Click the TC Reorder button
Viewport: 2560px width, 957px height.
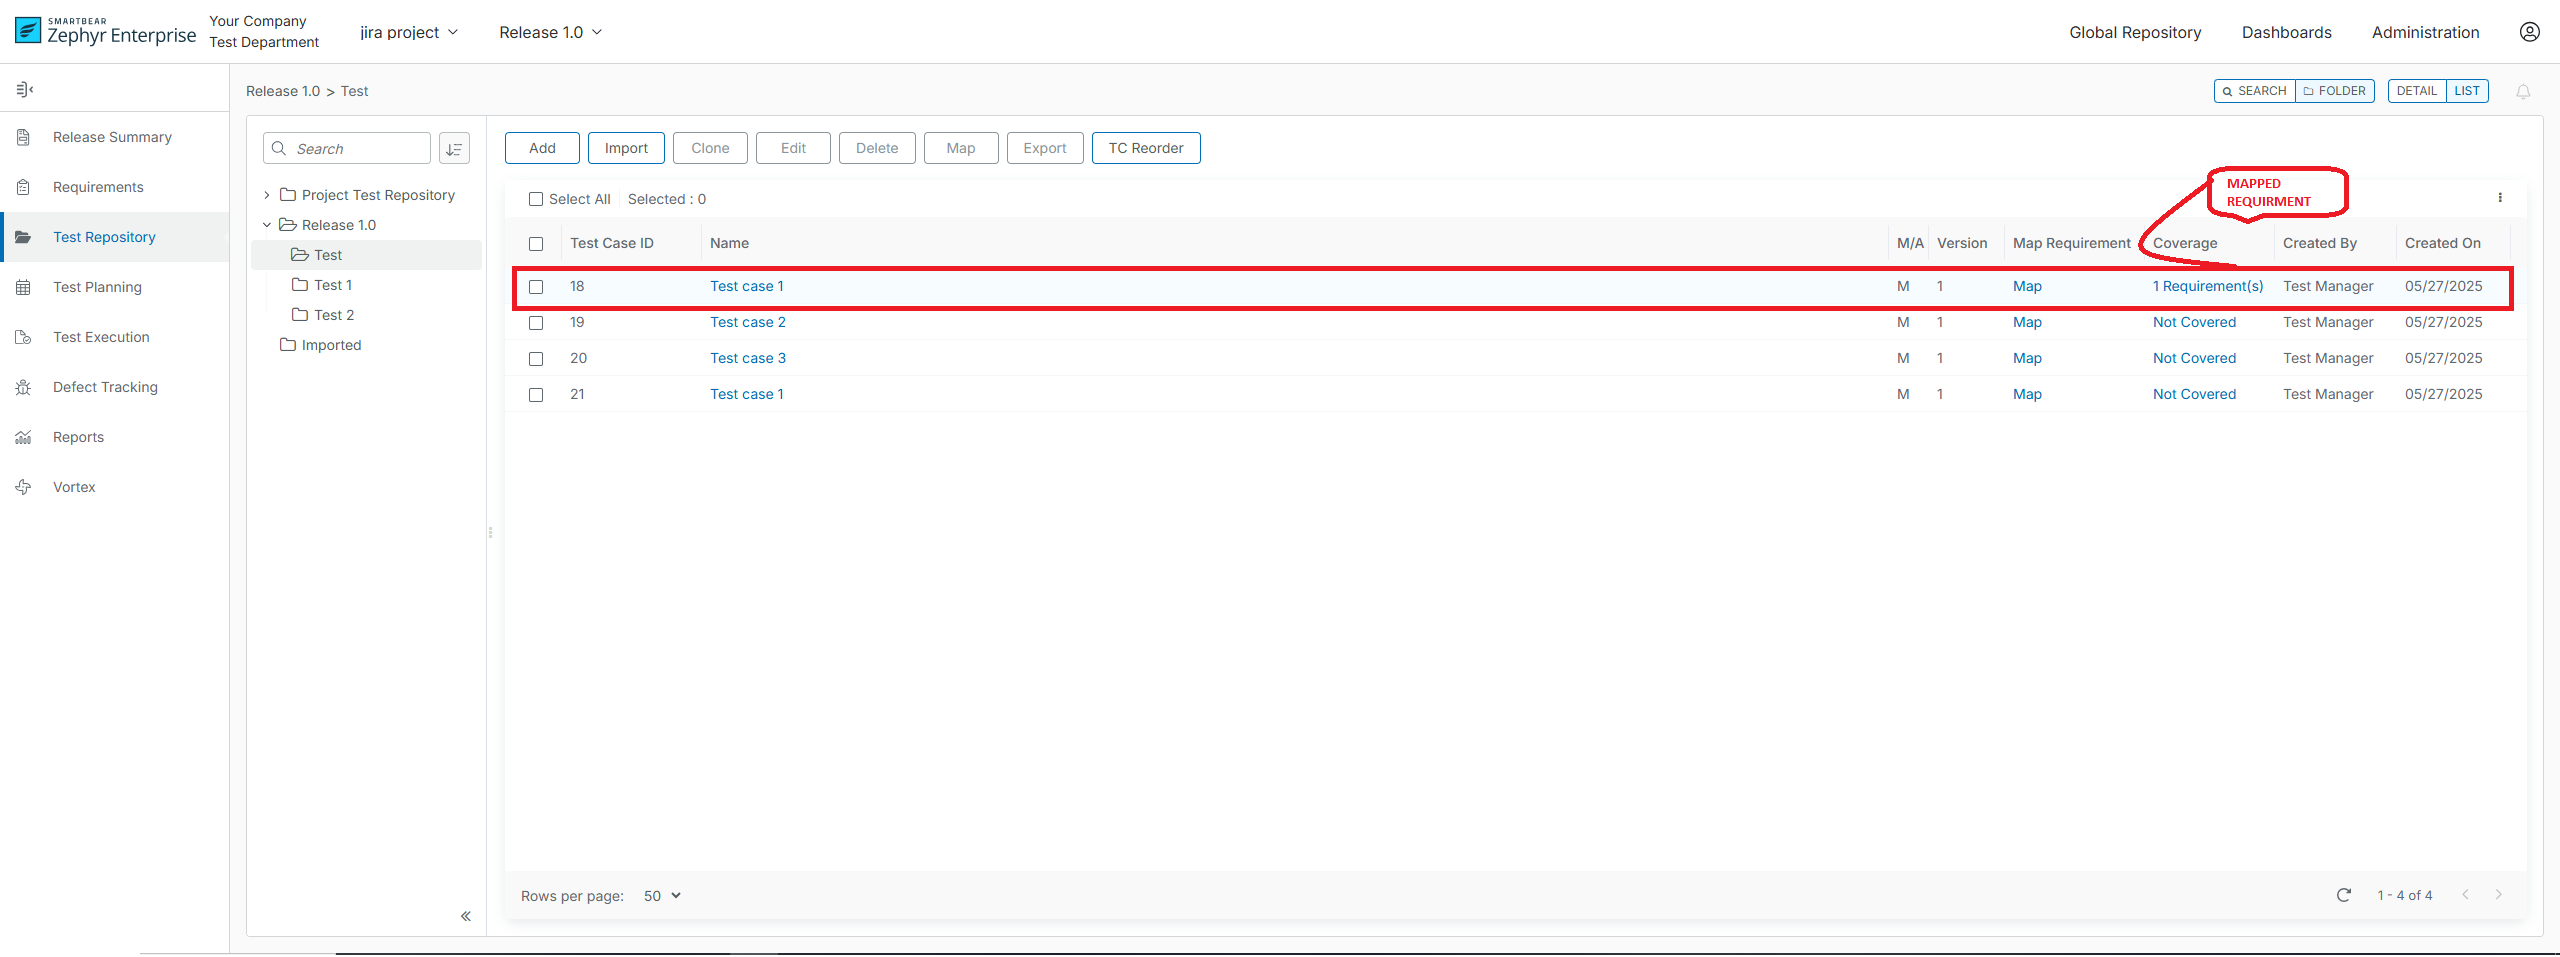(1145, 147)
